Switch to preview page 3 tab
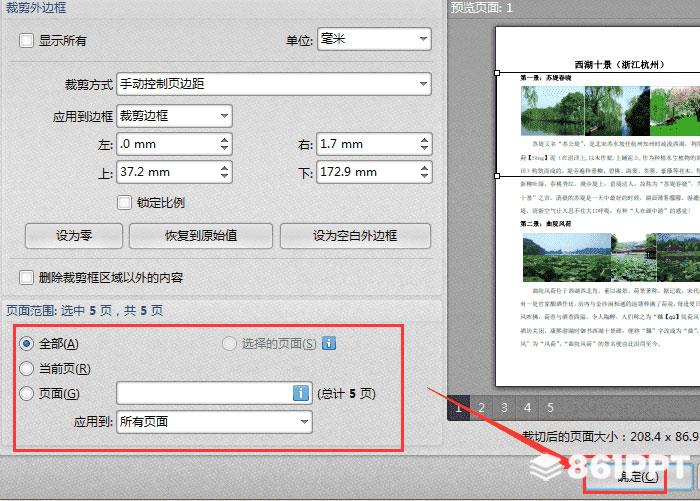 504,408
